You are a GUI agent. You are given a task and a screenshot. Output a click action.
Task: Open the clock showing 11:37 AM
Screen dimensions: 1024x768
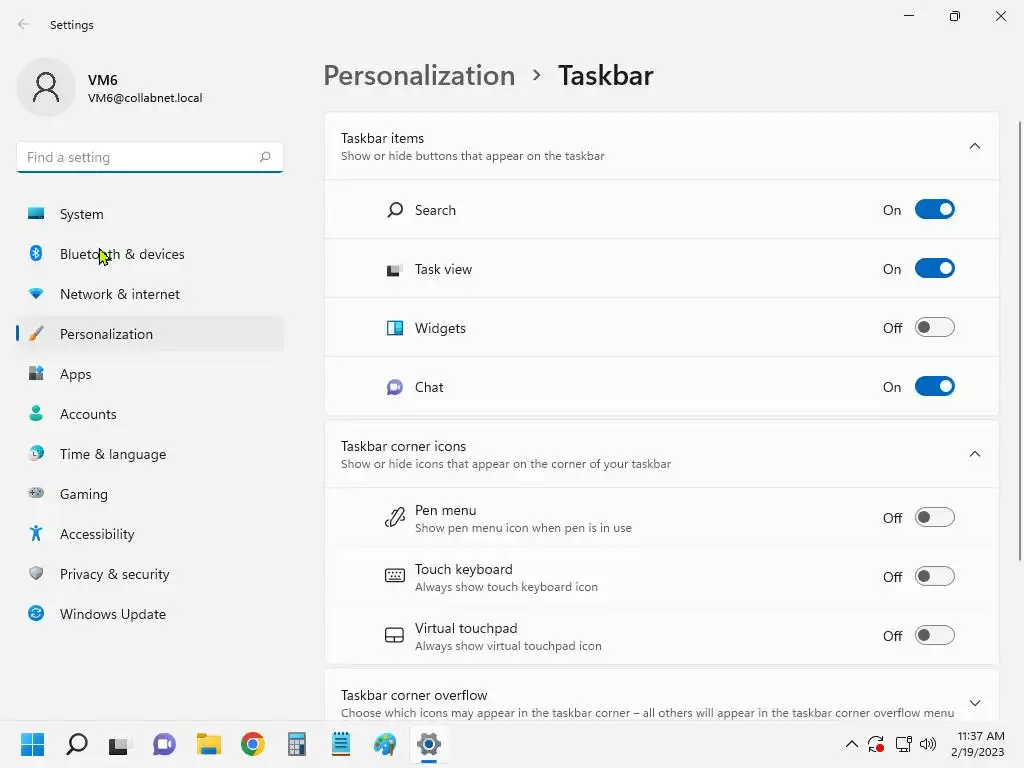(x=978, y=744)
